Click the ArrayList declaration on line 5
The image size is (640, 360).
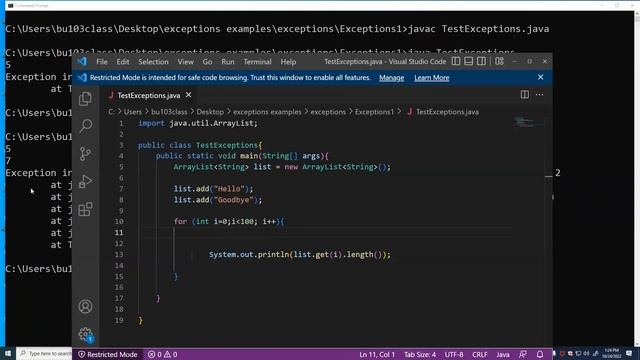[x=282, y=167]
